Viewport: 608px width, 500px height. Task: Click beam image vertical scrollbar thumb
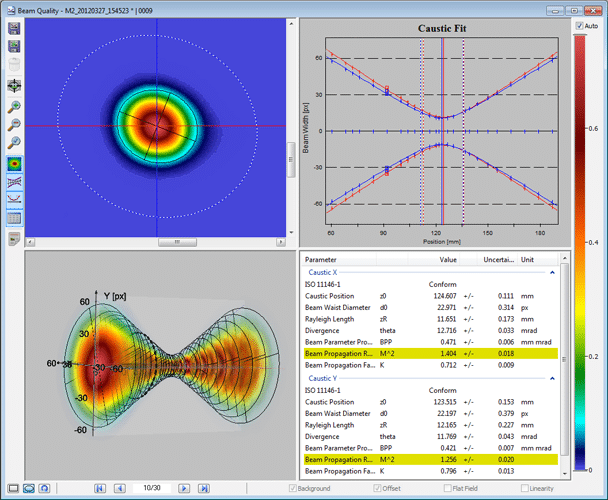click(291, 160)
